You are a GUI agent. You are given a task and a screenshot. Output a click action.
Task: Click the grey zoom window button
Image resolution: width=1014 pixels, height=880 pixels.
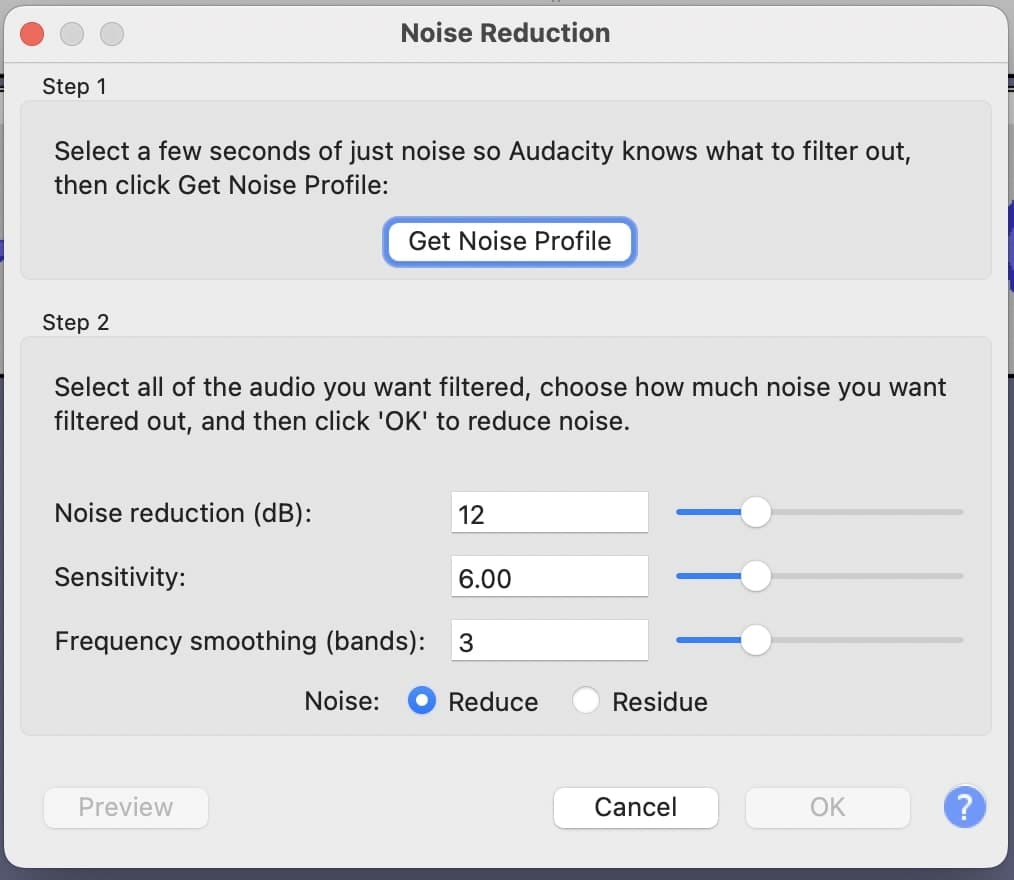coord(111,33)
